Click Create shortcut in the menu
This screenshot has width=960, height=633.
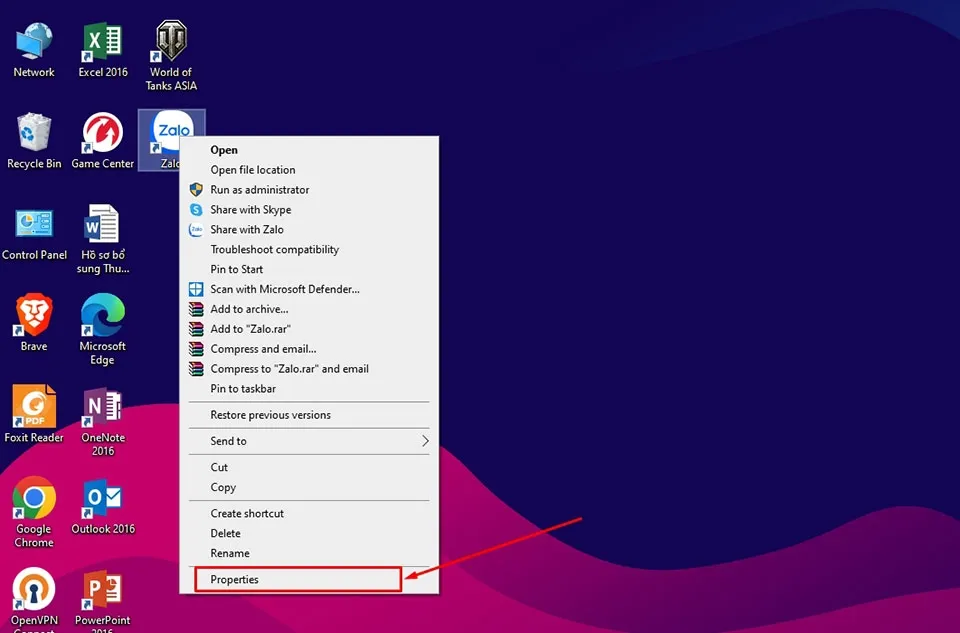[x=247, y=513]
